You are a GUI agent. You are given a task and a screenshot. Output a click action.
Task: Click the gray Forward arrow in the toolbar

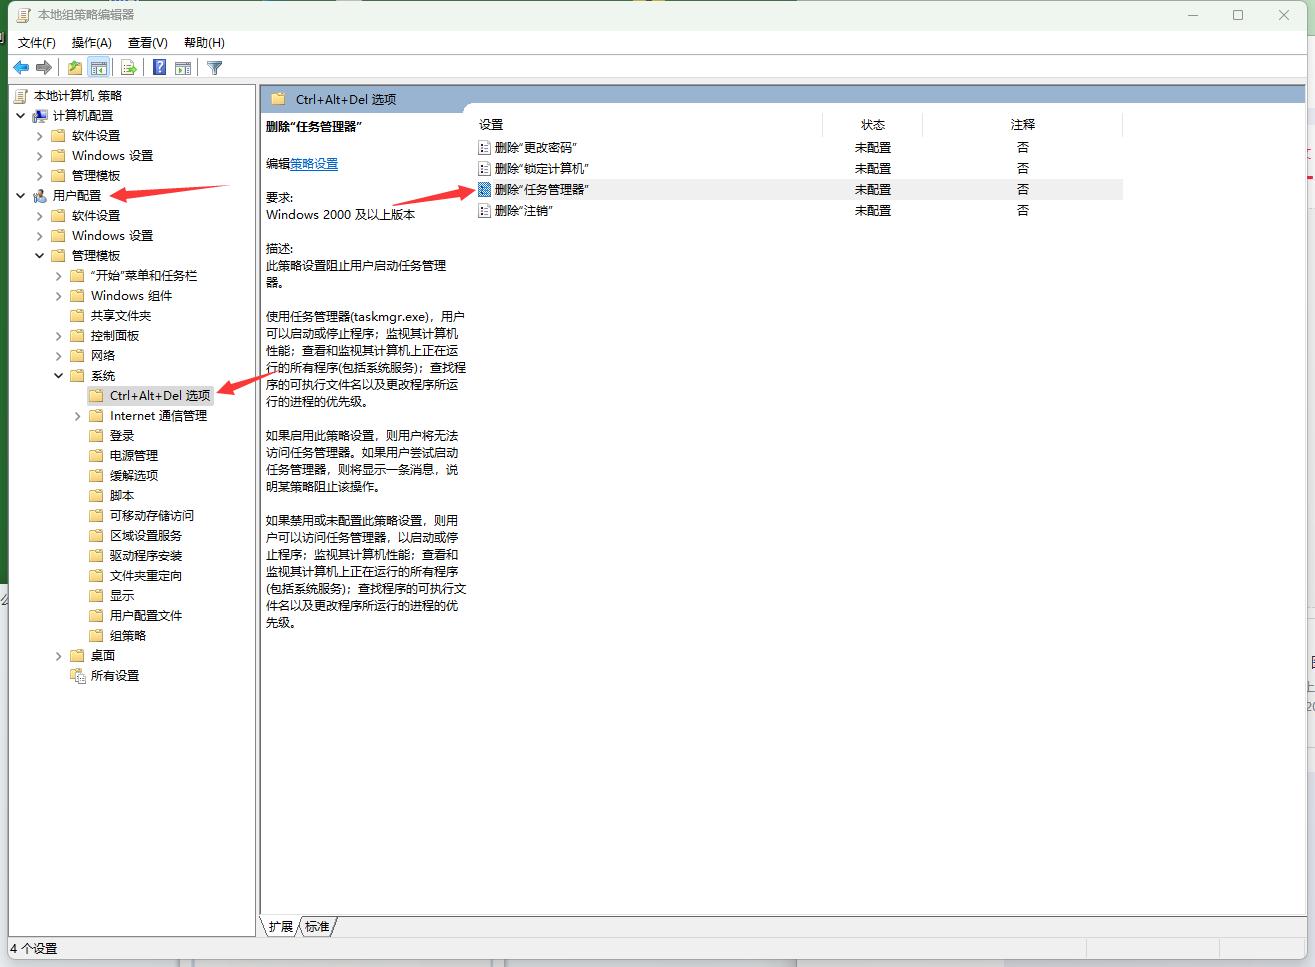44,68
